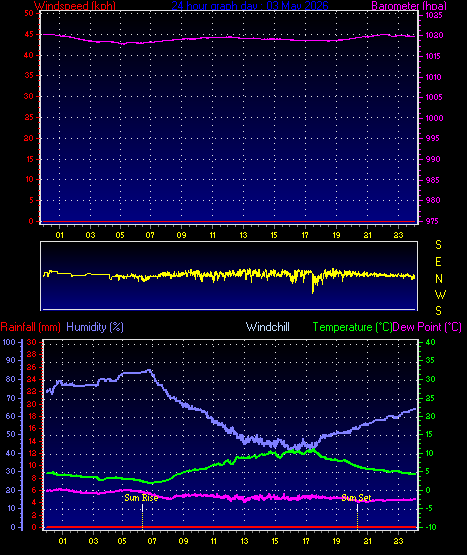Select the 1000 barometer scale value
This screenshot has width=467, height=555.
pos(434,118)
